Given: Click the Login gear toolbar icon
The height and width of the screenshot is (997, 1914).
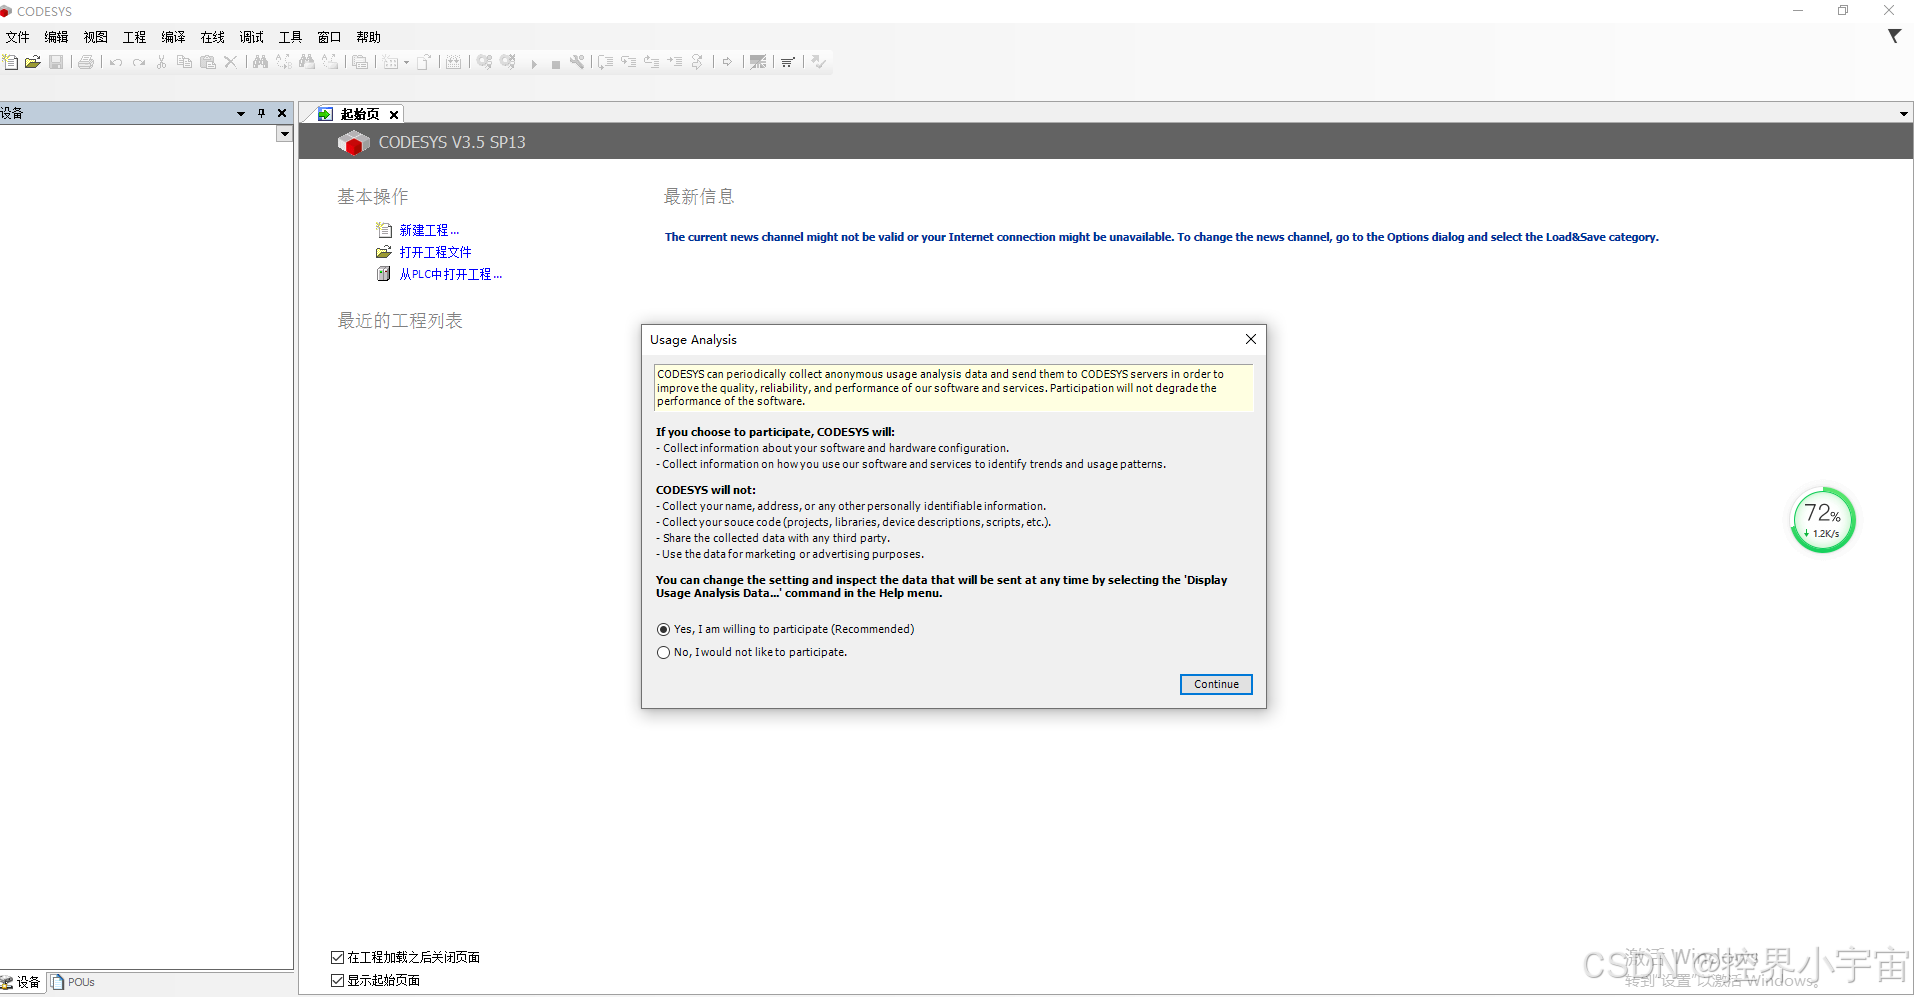Looking at the screenshot, I should 484,62.
